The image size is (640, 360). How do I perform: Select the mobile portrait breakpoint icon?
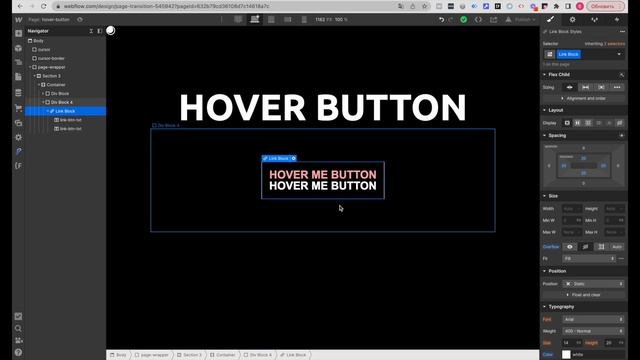tap(304, 20)
